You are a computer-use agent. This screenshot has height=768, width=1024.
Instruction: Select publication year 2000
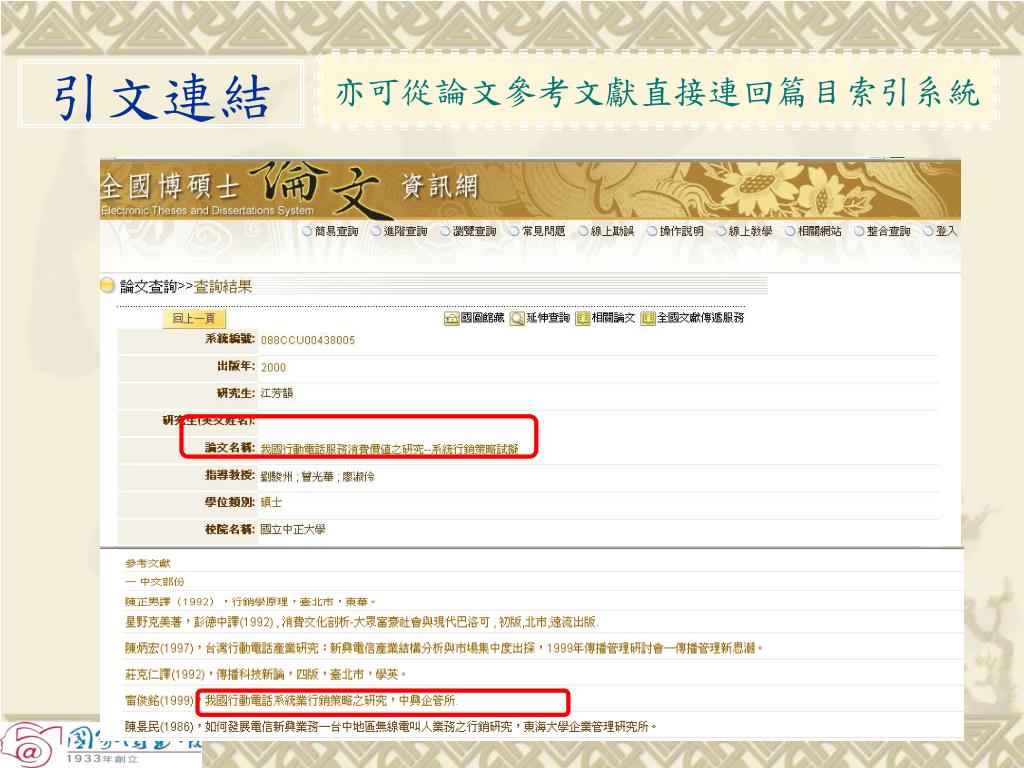273,368
